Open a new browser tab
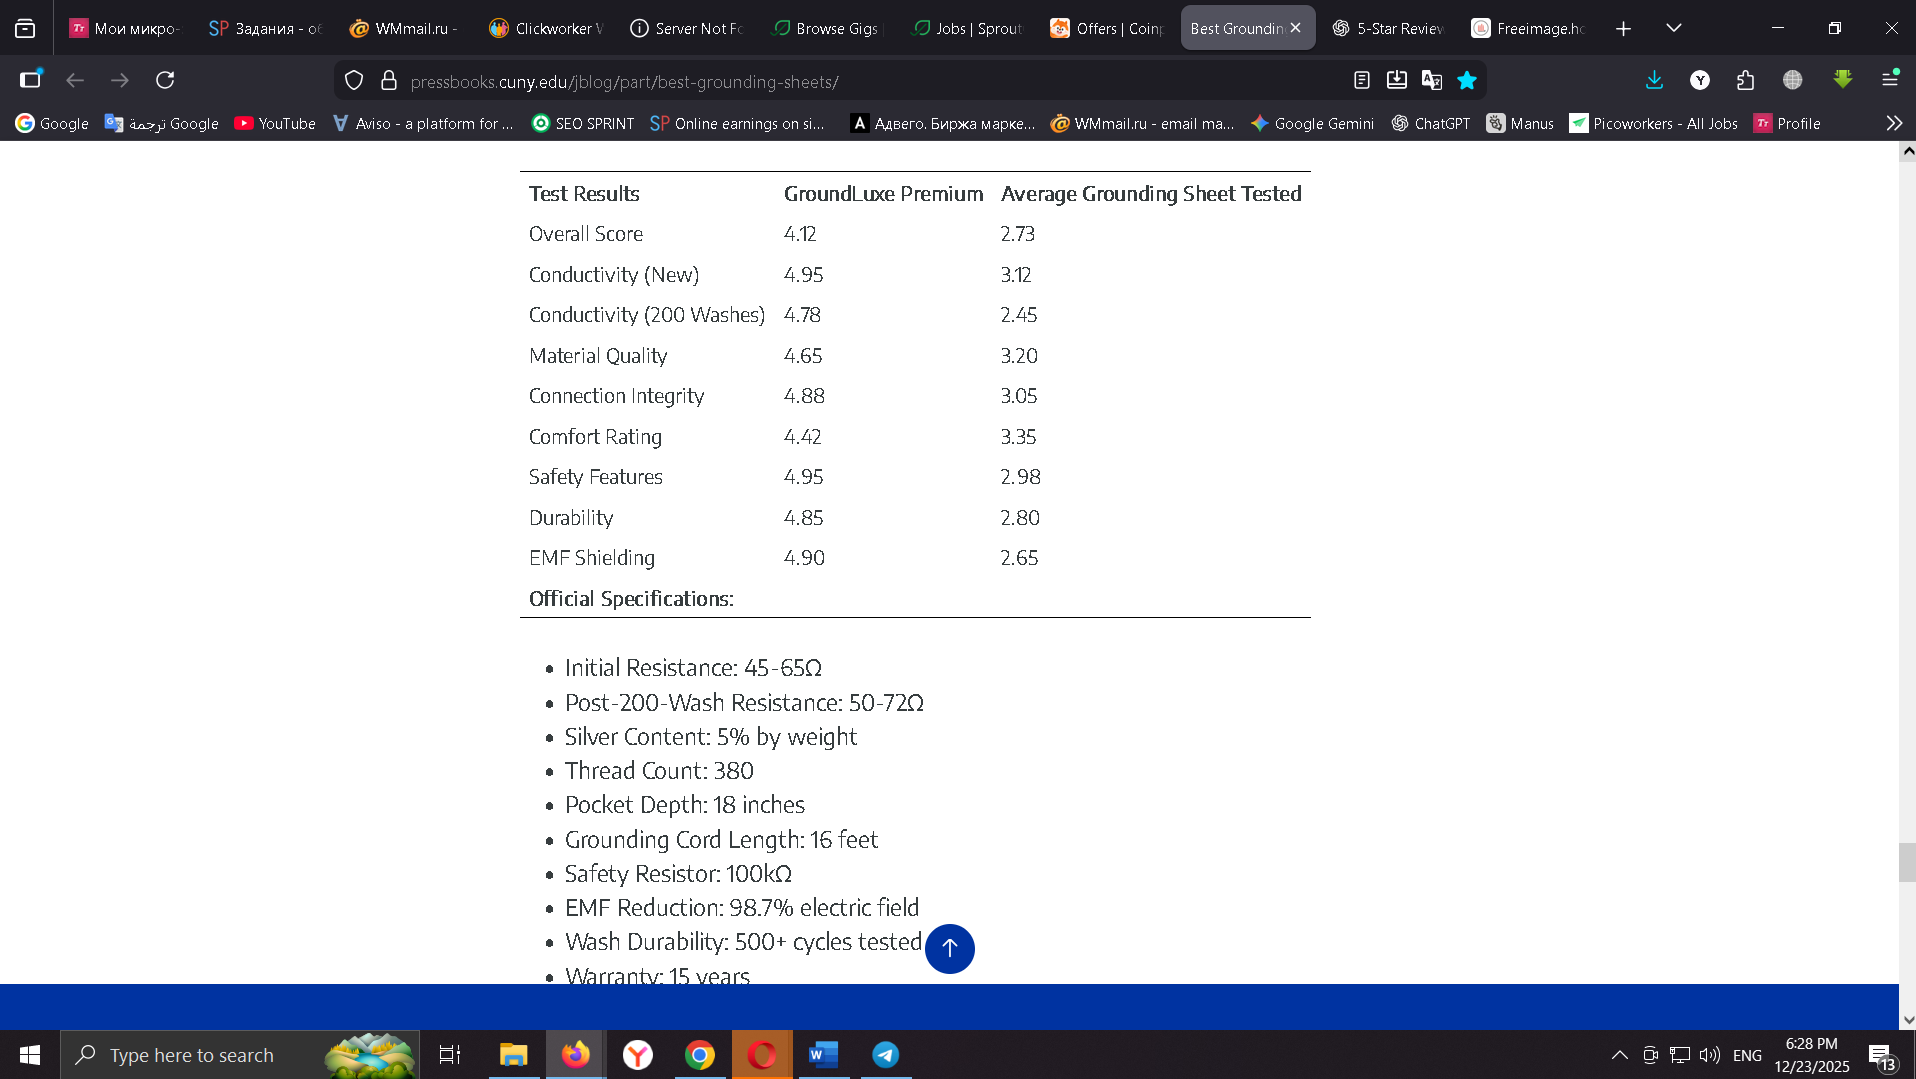This screenshot has height=1079, width=1916. [x=1624, y=29]
